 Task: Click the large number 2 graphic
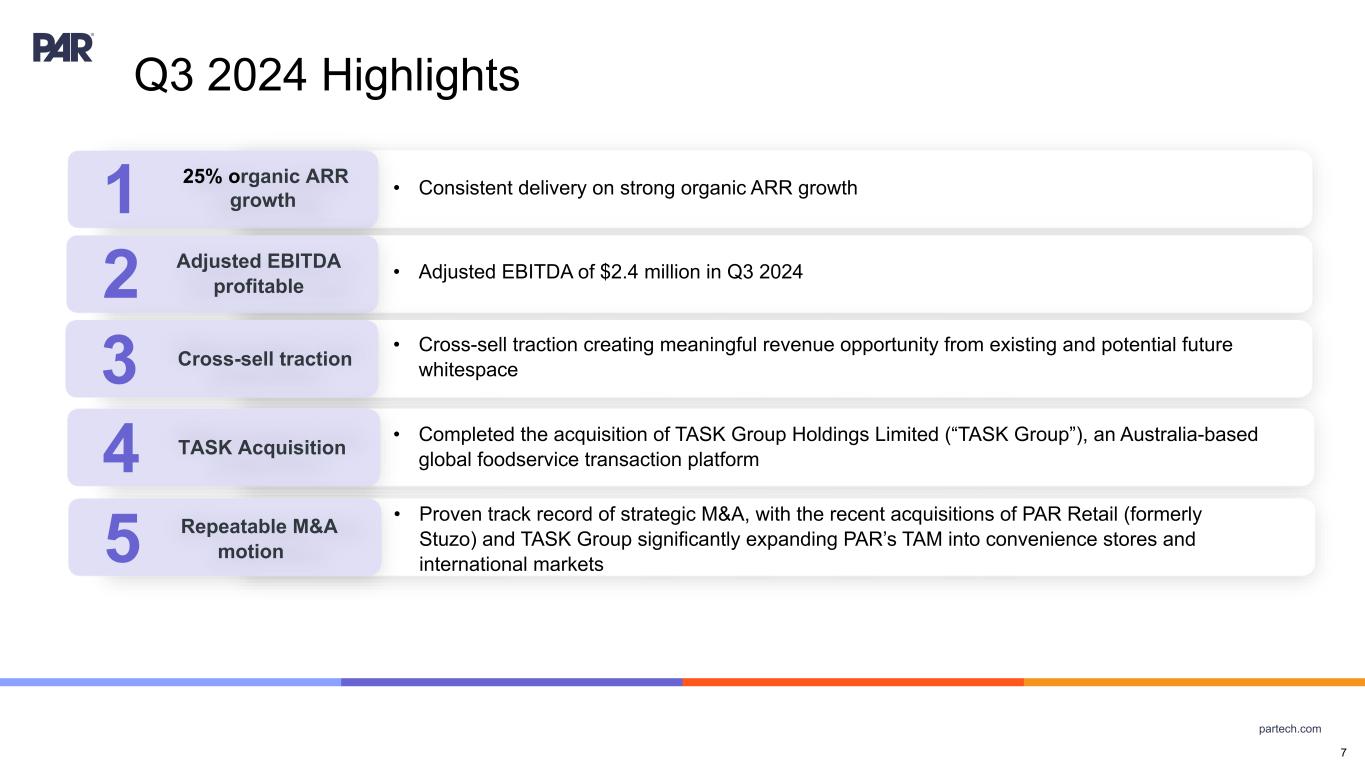coord(120,276)
